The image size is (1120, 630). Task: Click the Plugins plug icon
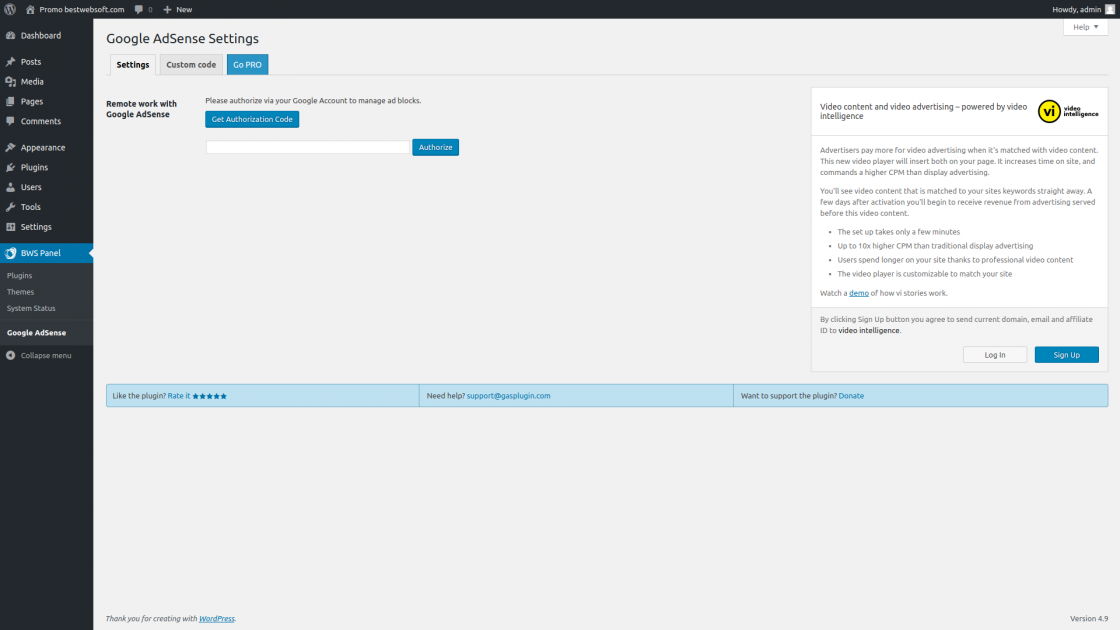pos(11,167)
